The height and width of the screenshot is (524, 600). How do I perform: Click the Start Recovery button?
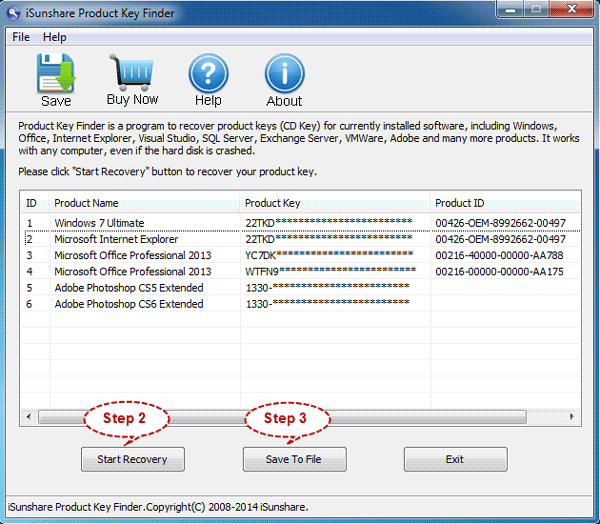click(132, 459)
